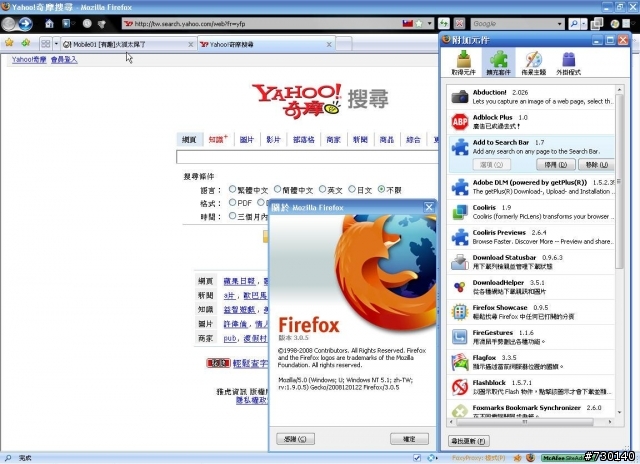Click the green reload button
Viewport: 640px width, 464px height.
(444, 24)
